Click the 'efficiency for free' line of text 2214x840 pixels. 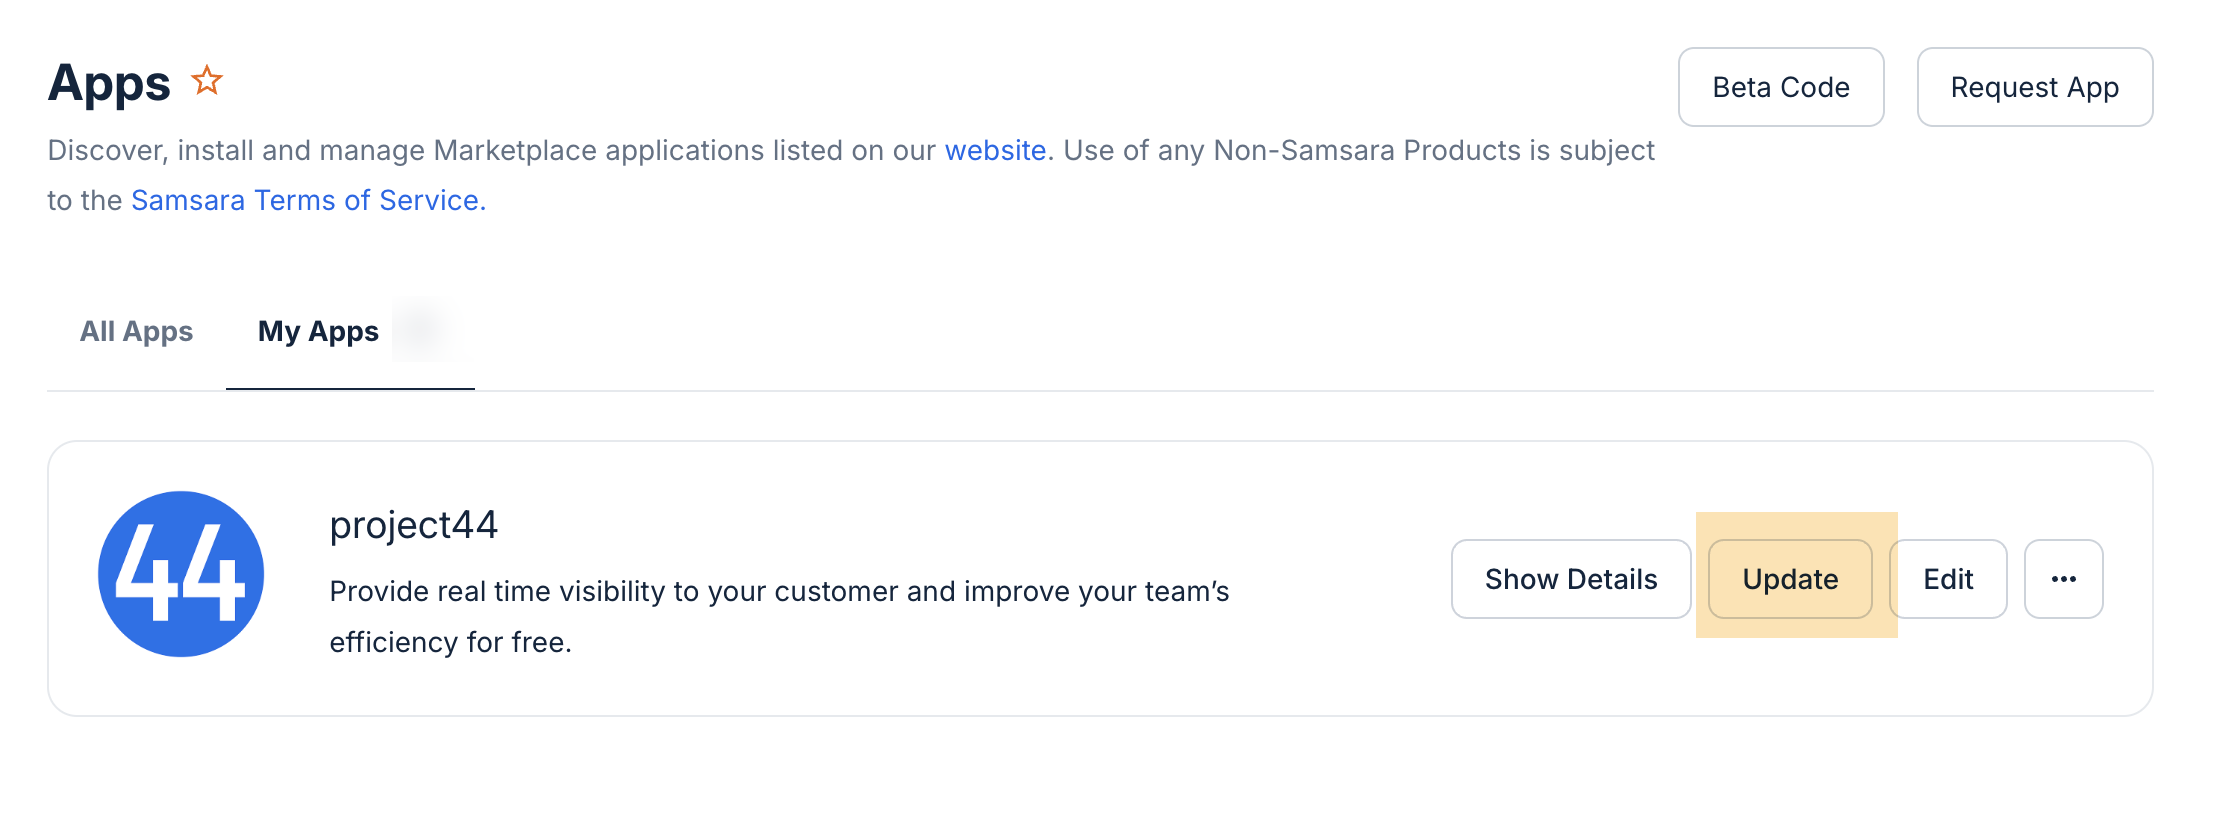(x=450, y=642)
